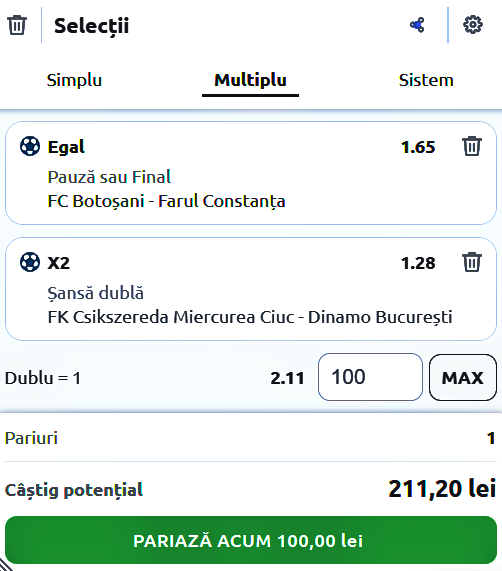Set maximum stake with MAX button
The image size is (502, 571).
point(463,377)
